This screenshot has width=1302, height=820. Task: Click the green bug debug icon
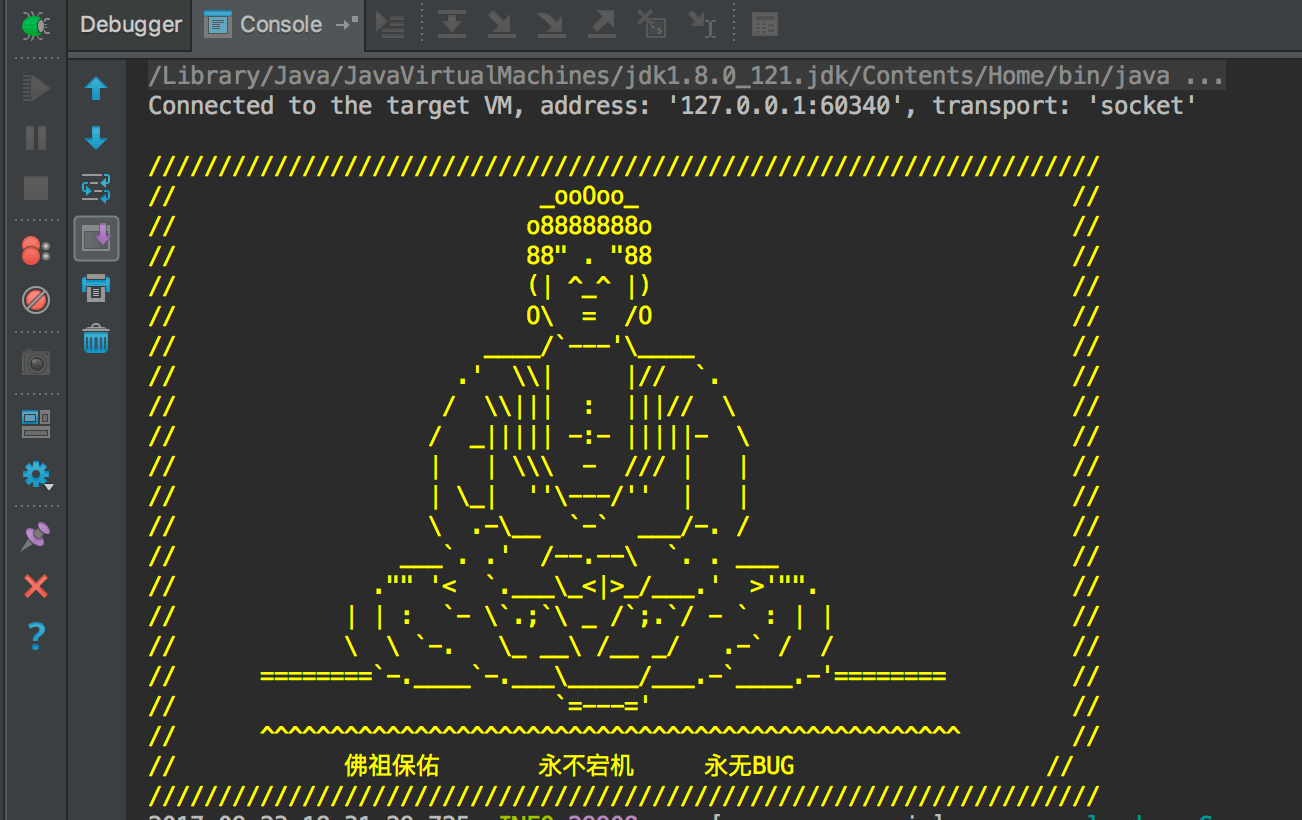click(36, 25)
